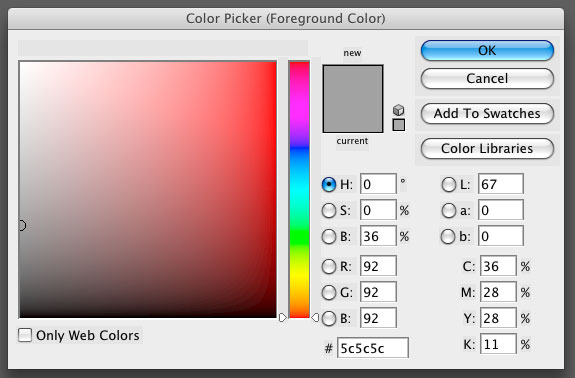Click the vertical hue spectrum slider

tap(299, 190)
